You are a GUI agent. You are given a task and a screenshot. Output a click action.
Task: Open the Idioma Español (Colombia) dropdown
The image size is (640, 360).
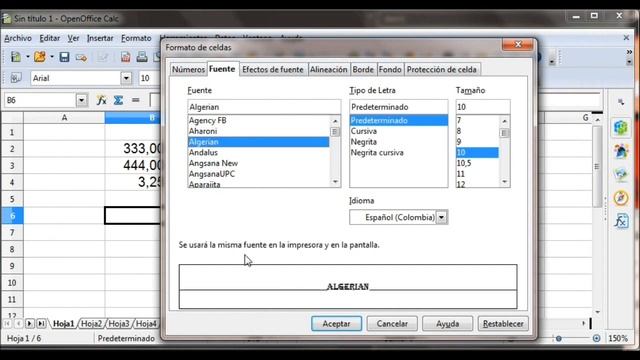coord(442,217)
